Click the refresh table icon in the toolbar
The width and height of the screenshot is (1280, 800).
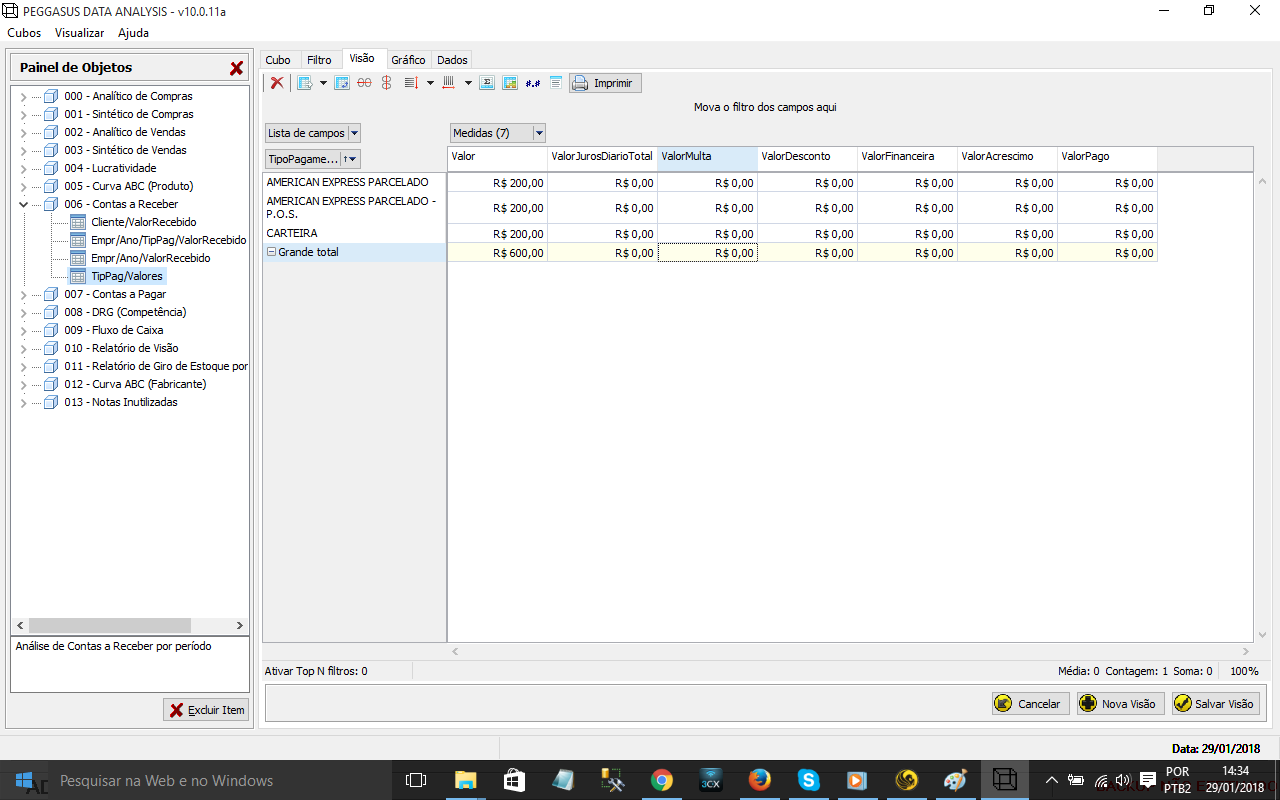342,83
